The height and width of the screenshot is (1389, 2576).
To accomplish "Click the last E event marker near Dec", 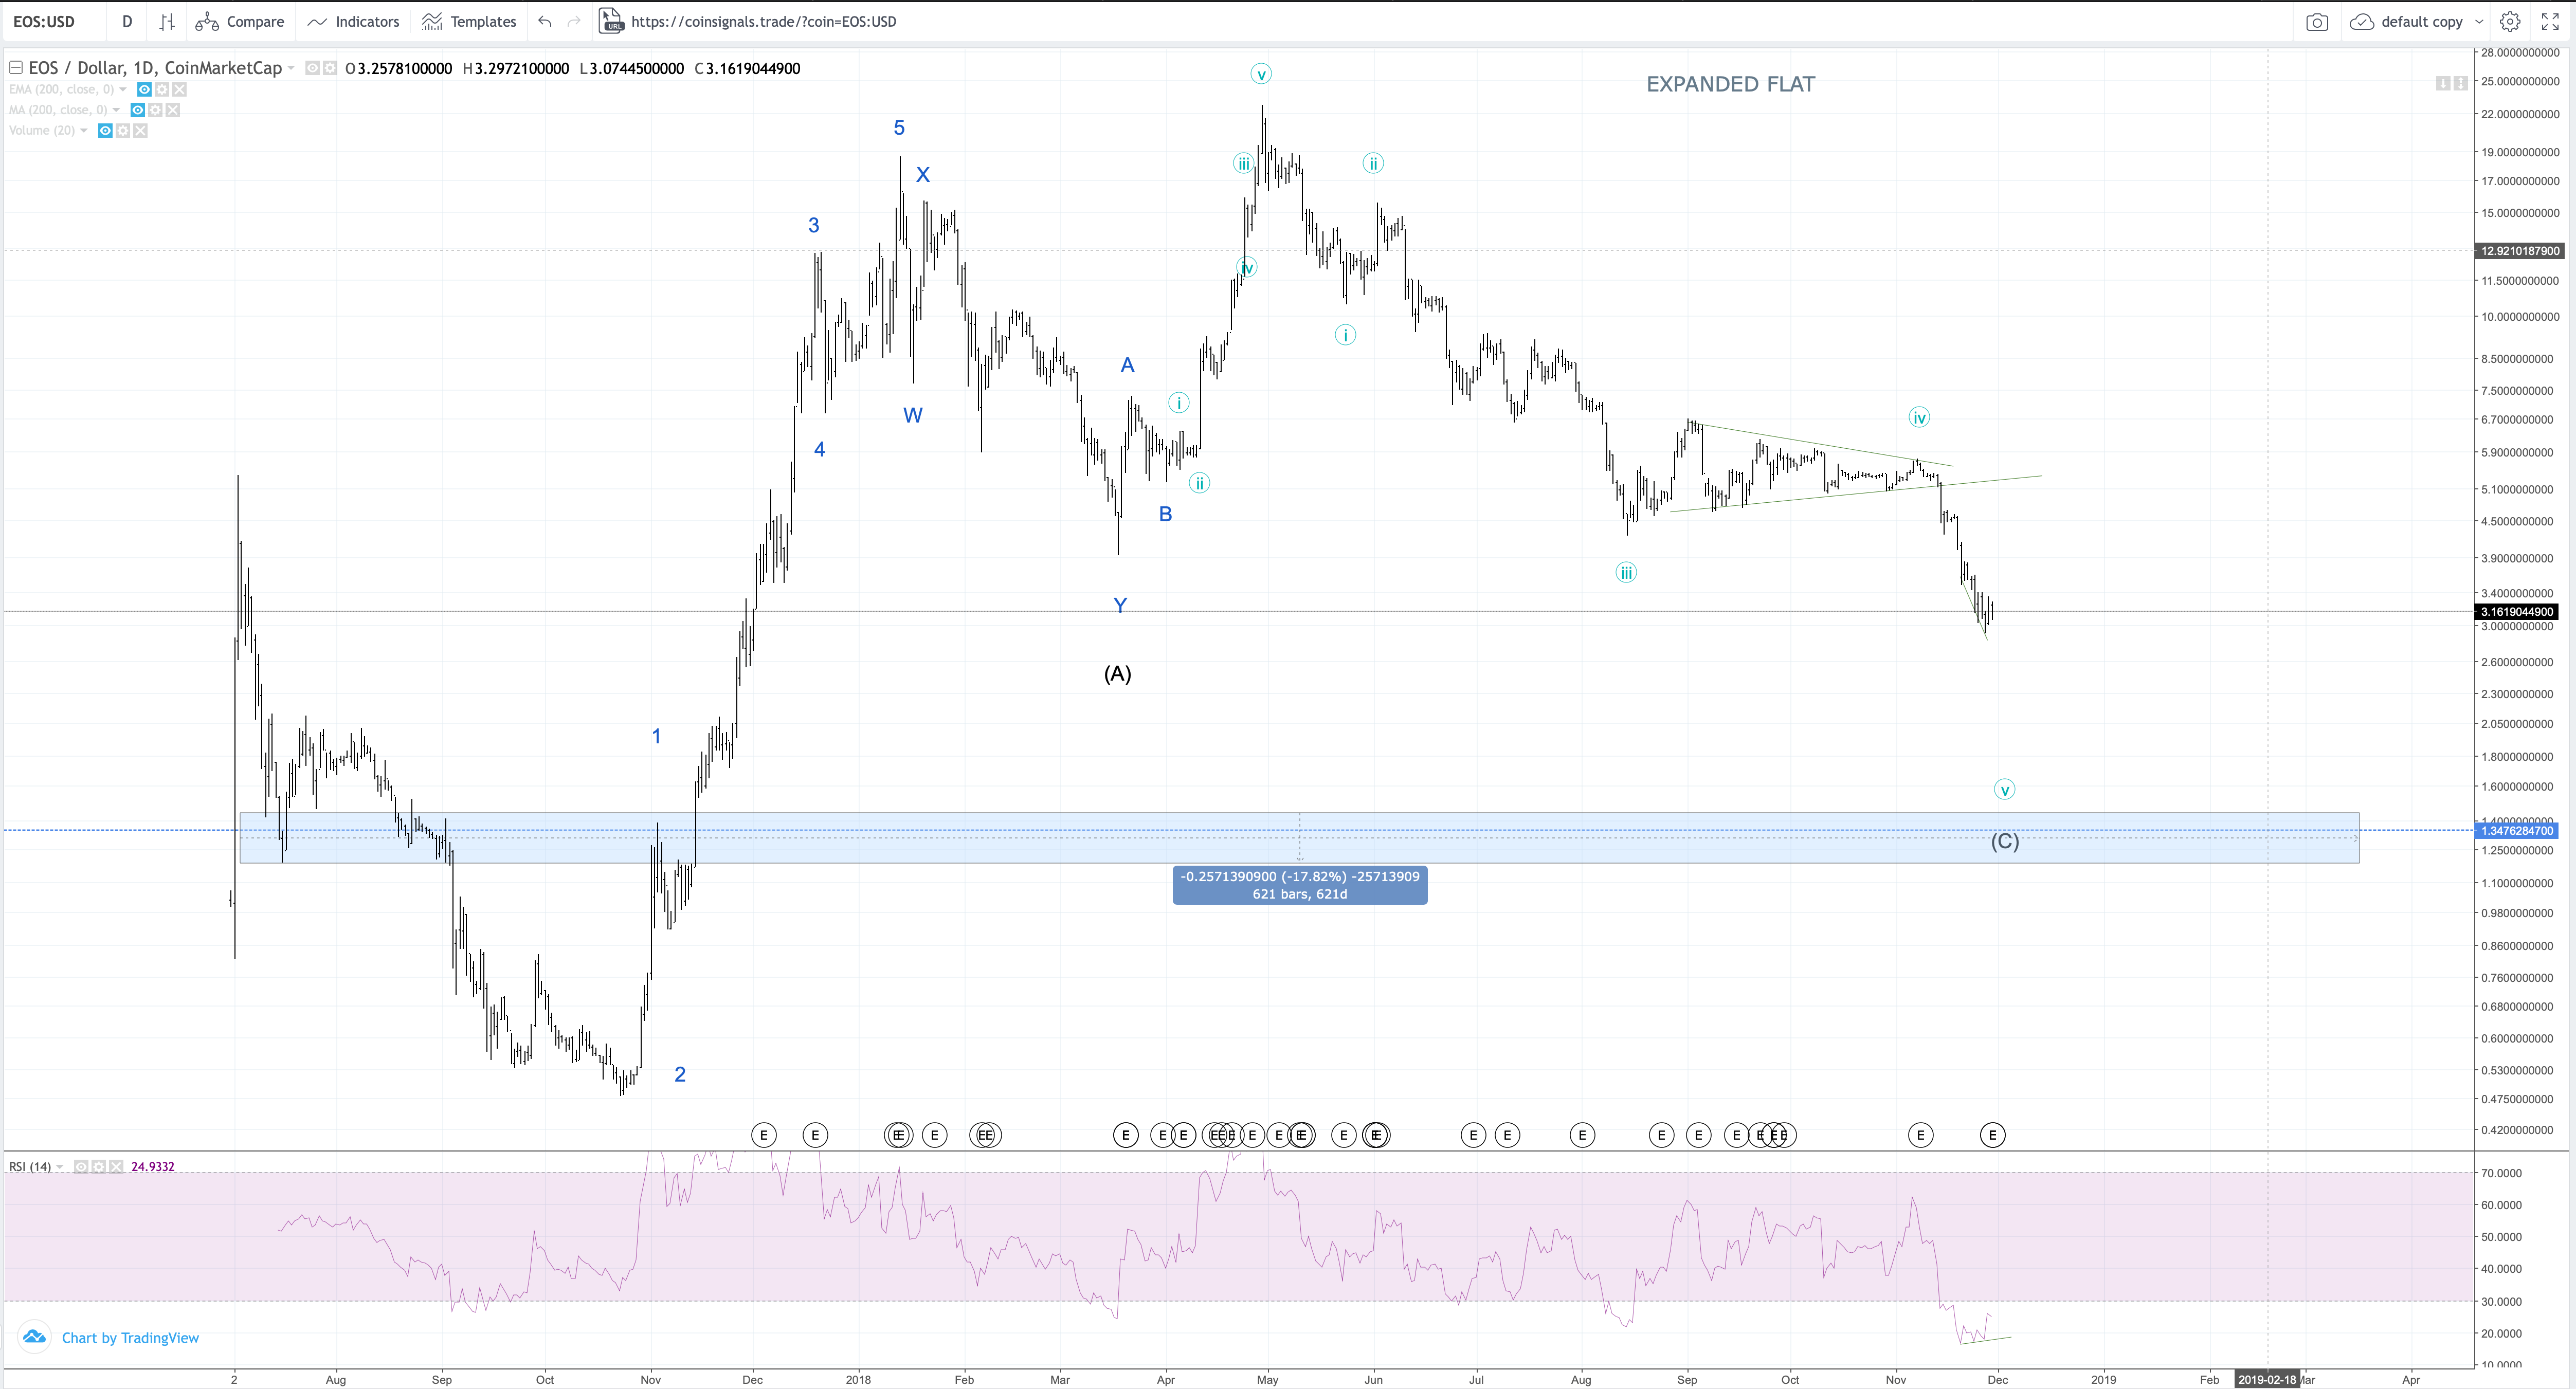I will [1992, 1134].
